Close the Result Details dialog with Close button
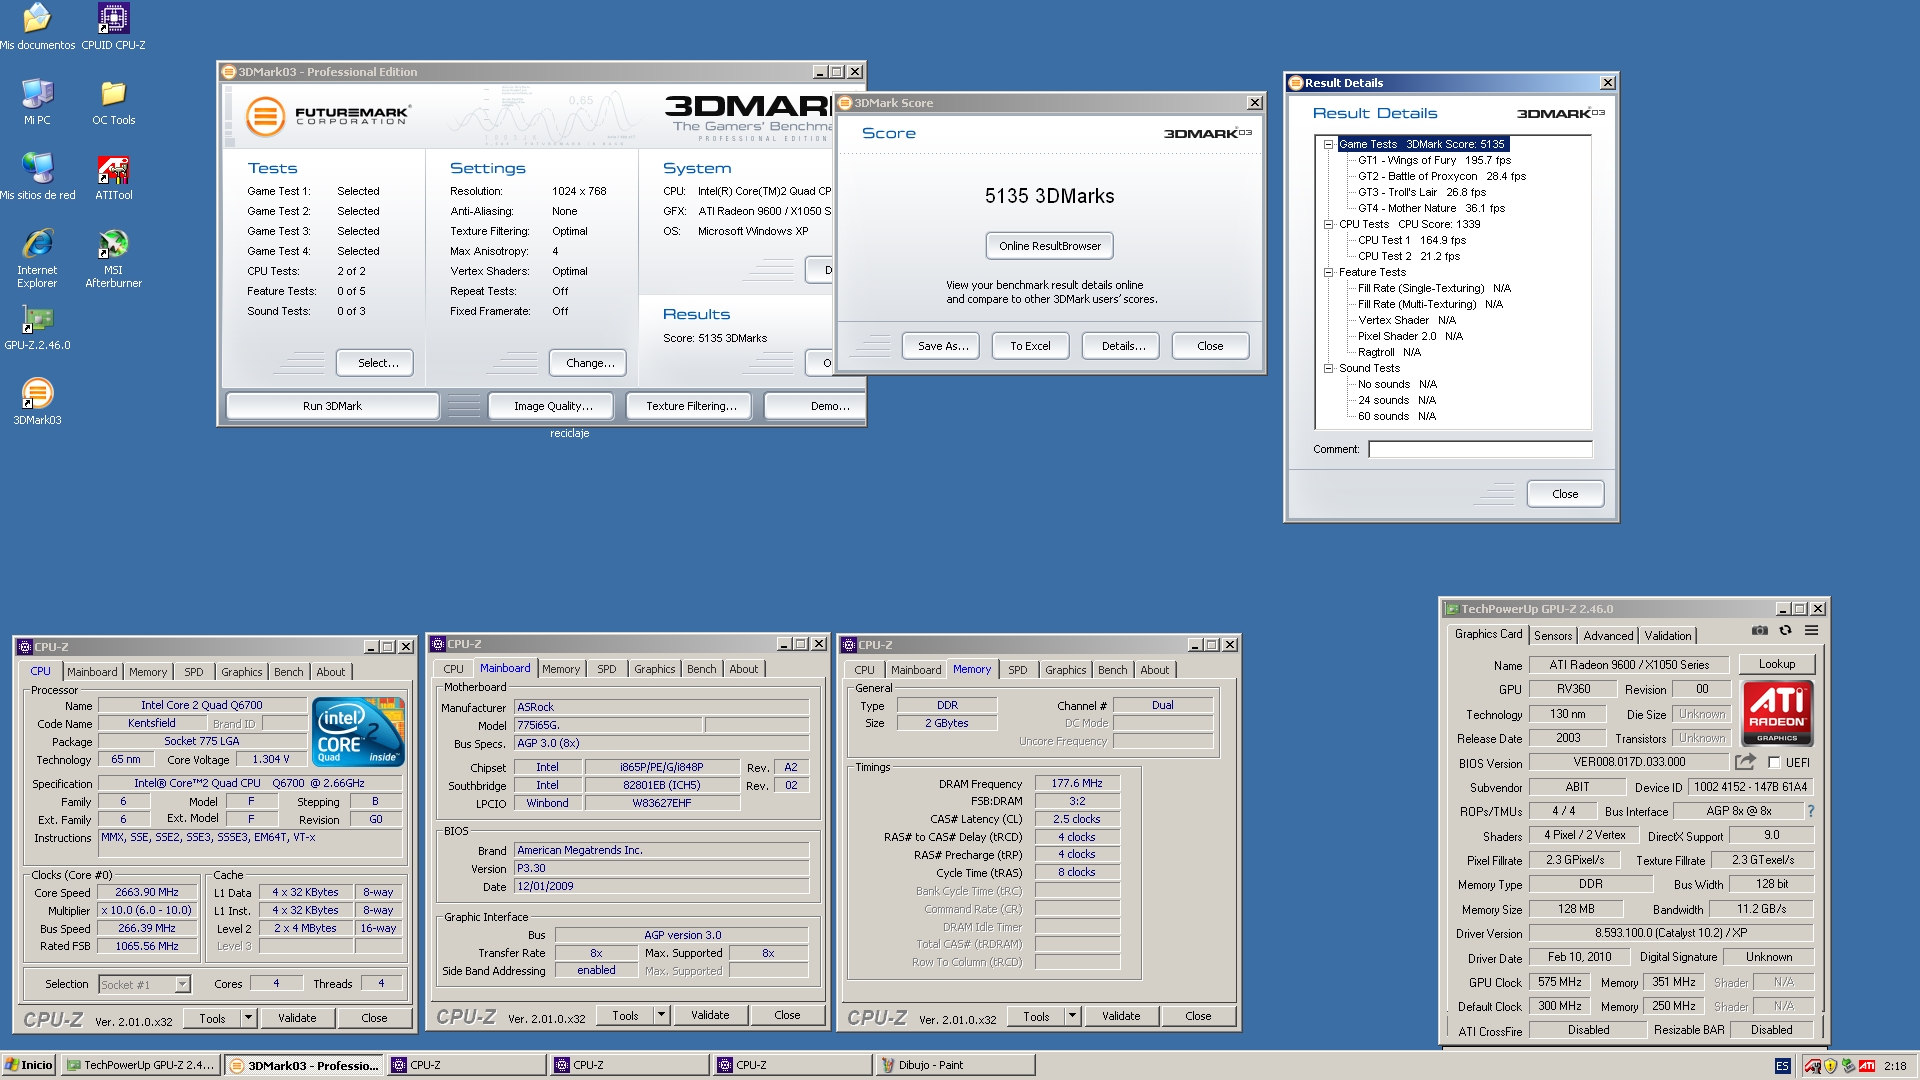Image resolution: width=1920 pixels, height=1080 pixels. 1565,494
